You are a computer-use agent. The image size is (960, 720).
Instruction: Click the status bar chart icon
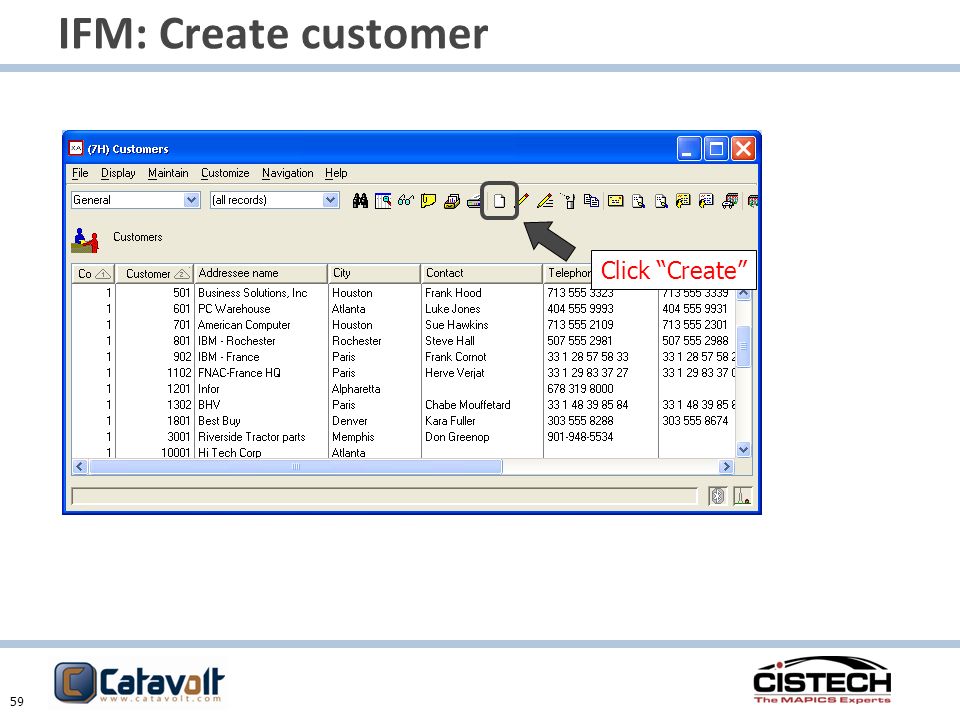tap(743, 496)
